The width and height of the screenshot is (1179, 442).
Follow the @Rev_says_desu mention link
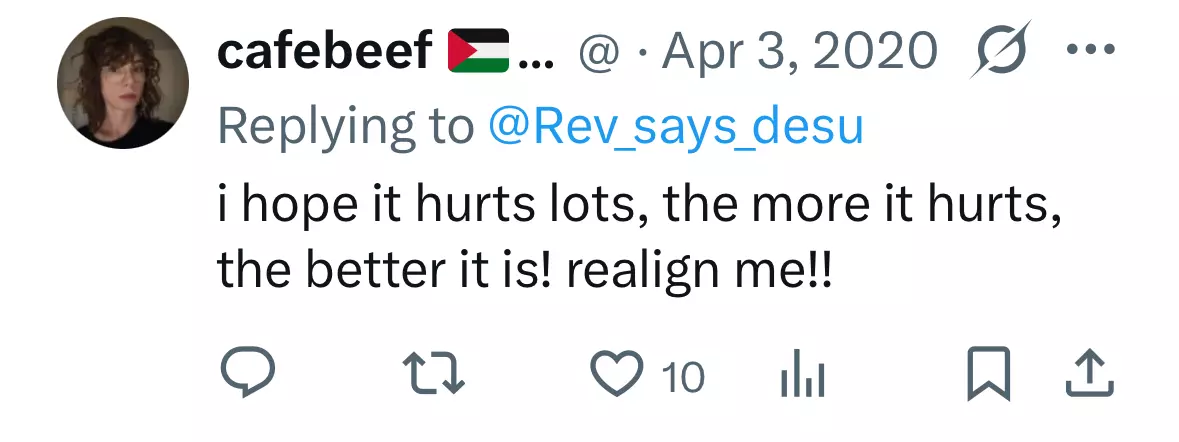(675, 128)
